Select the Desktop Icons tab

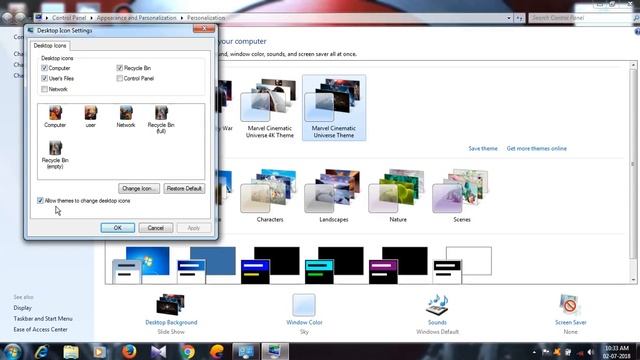click(x=50, y=45)
